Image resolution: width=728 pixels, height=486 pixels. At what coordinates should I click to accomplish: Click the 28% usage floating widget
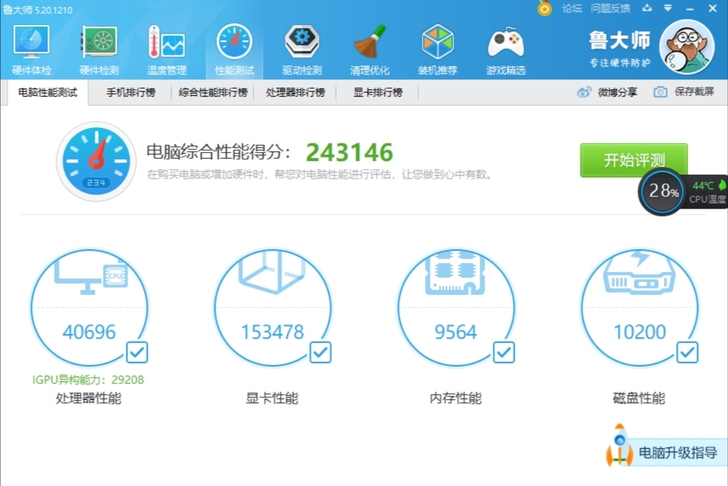(x=663, y=191)
